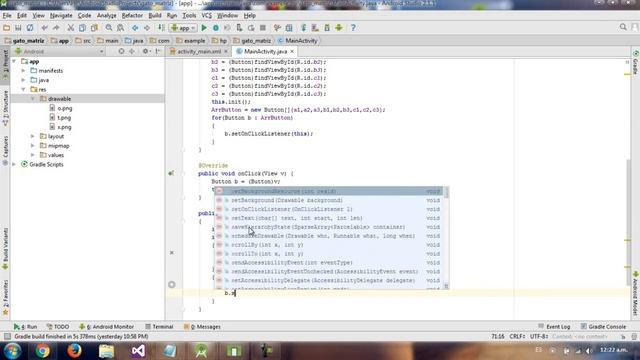Click the Windows Start button
640x360 pixels.
coord(12,351)
